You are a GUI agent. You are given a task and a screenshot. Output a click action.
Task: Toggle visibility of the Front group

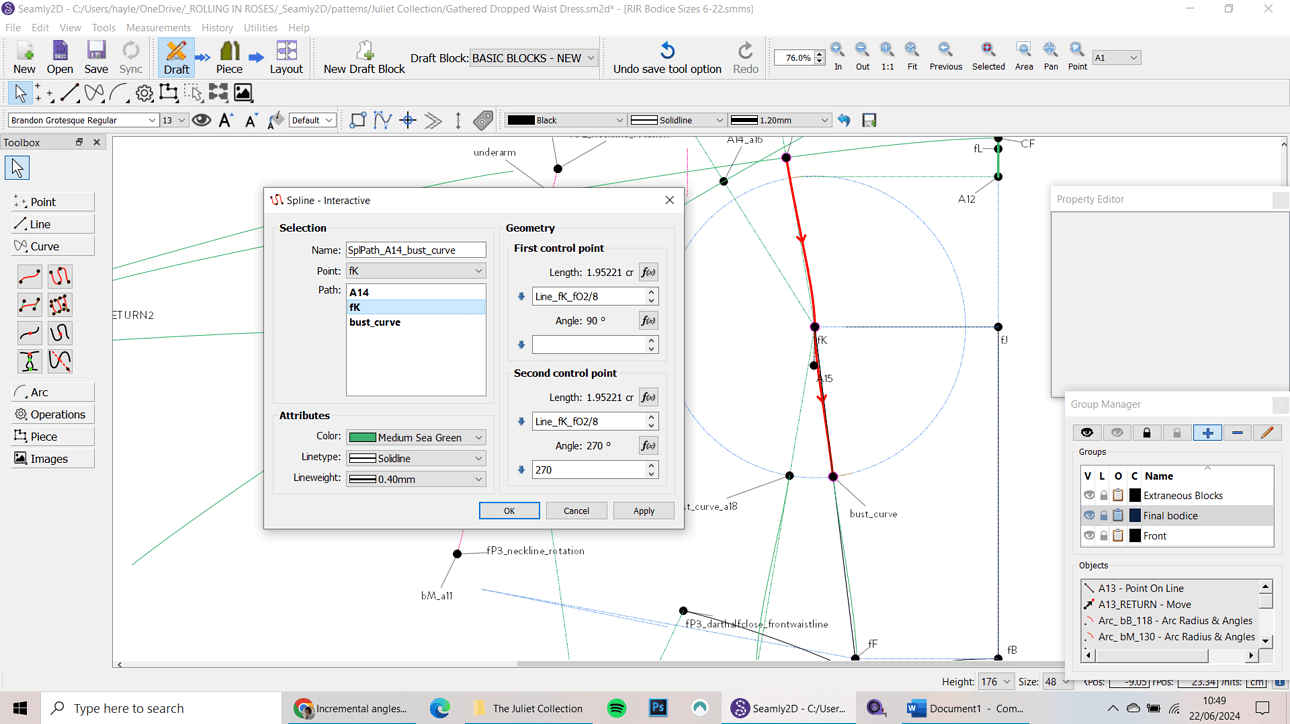click(1087, 535)
